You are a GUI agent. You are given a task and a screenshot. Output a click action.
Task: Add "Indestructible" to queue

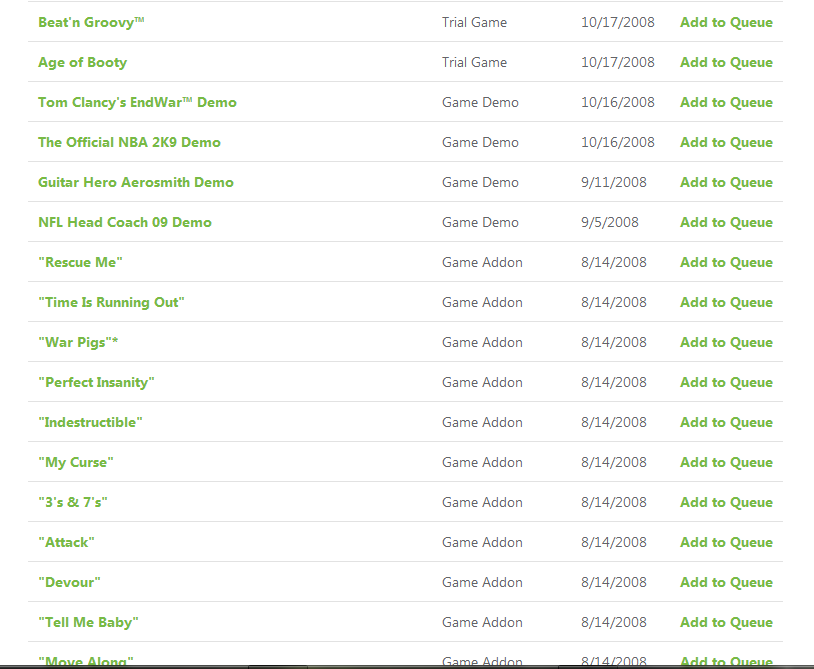[726, 422]
